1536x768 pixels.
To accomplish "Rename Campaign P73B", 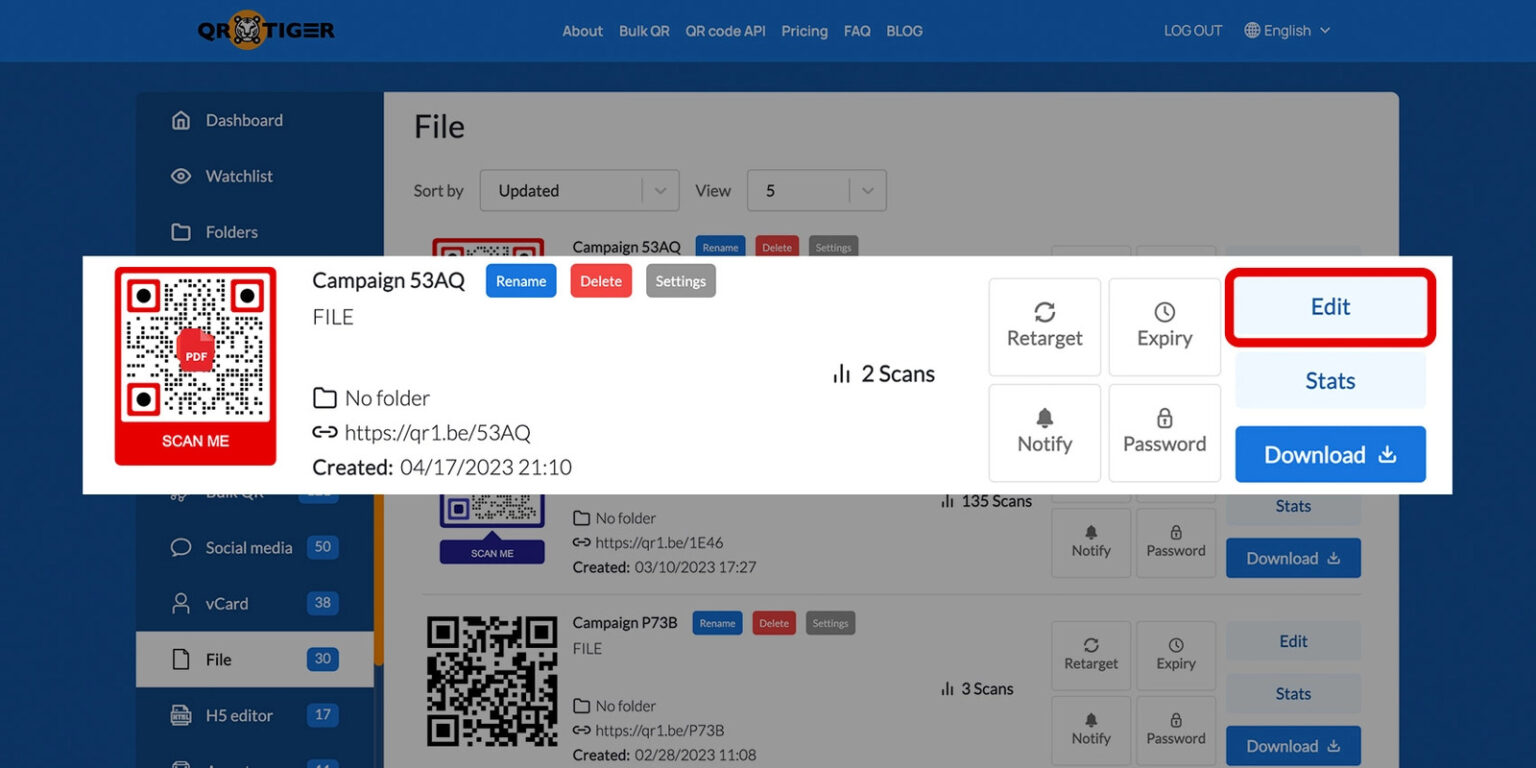I will point(717,623).
